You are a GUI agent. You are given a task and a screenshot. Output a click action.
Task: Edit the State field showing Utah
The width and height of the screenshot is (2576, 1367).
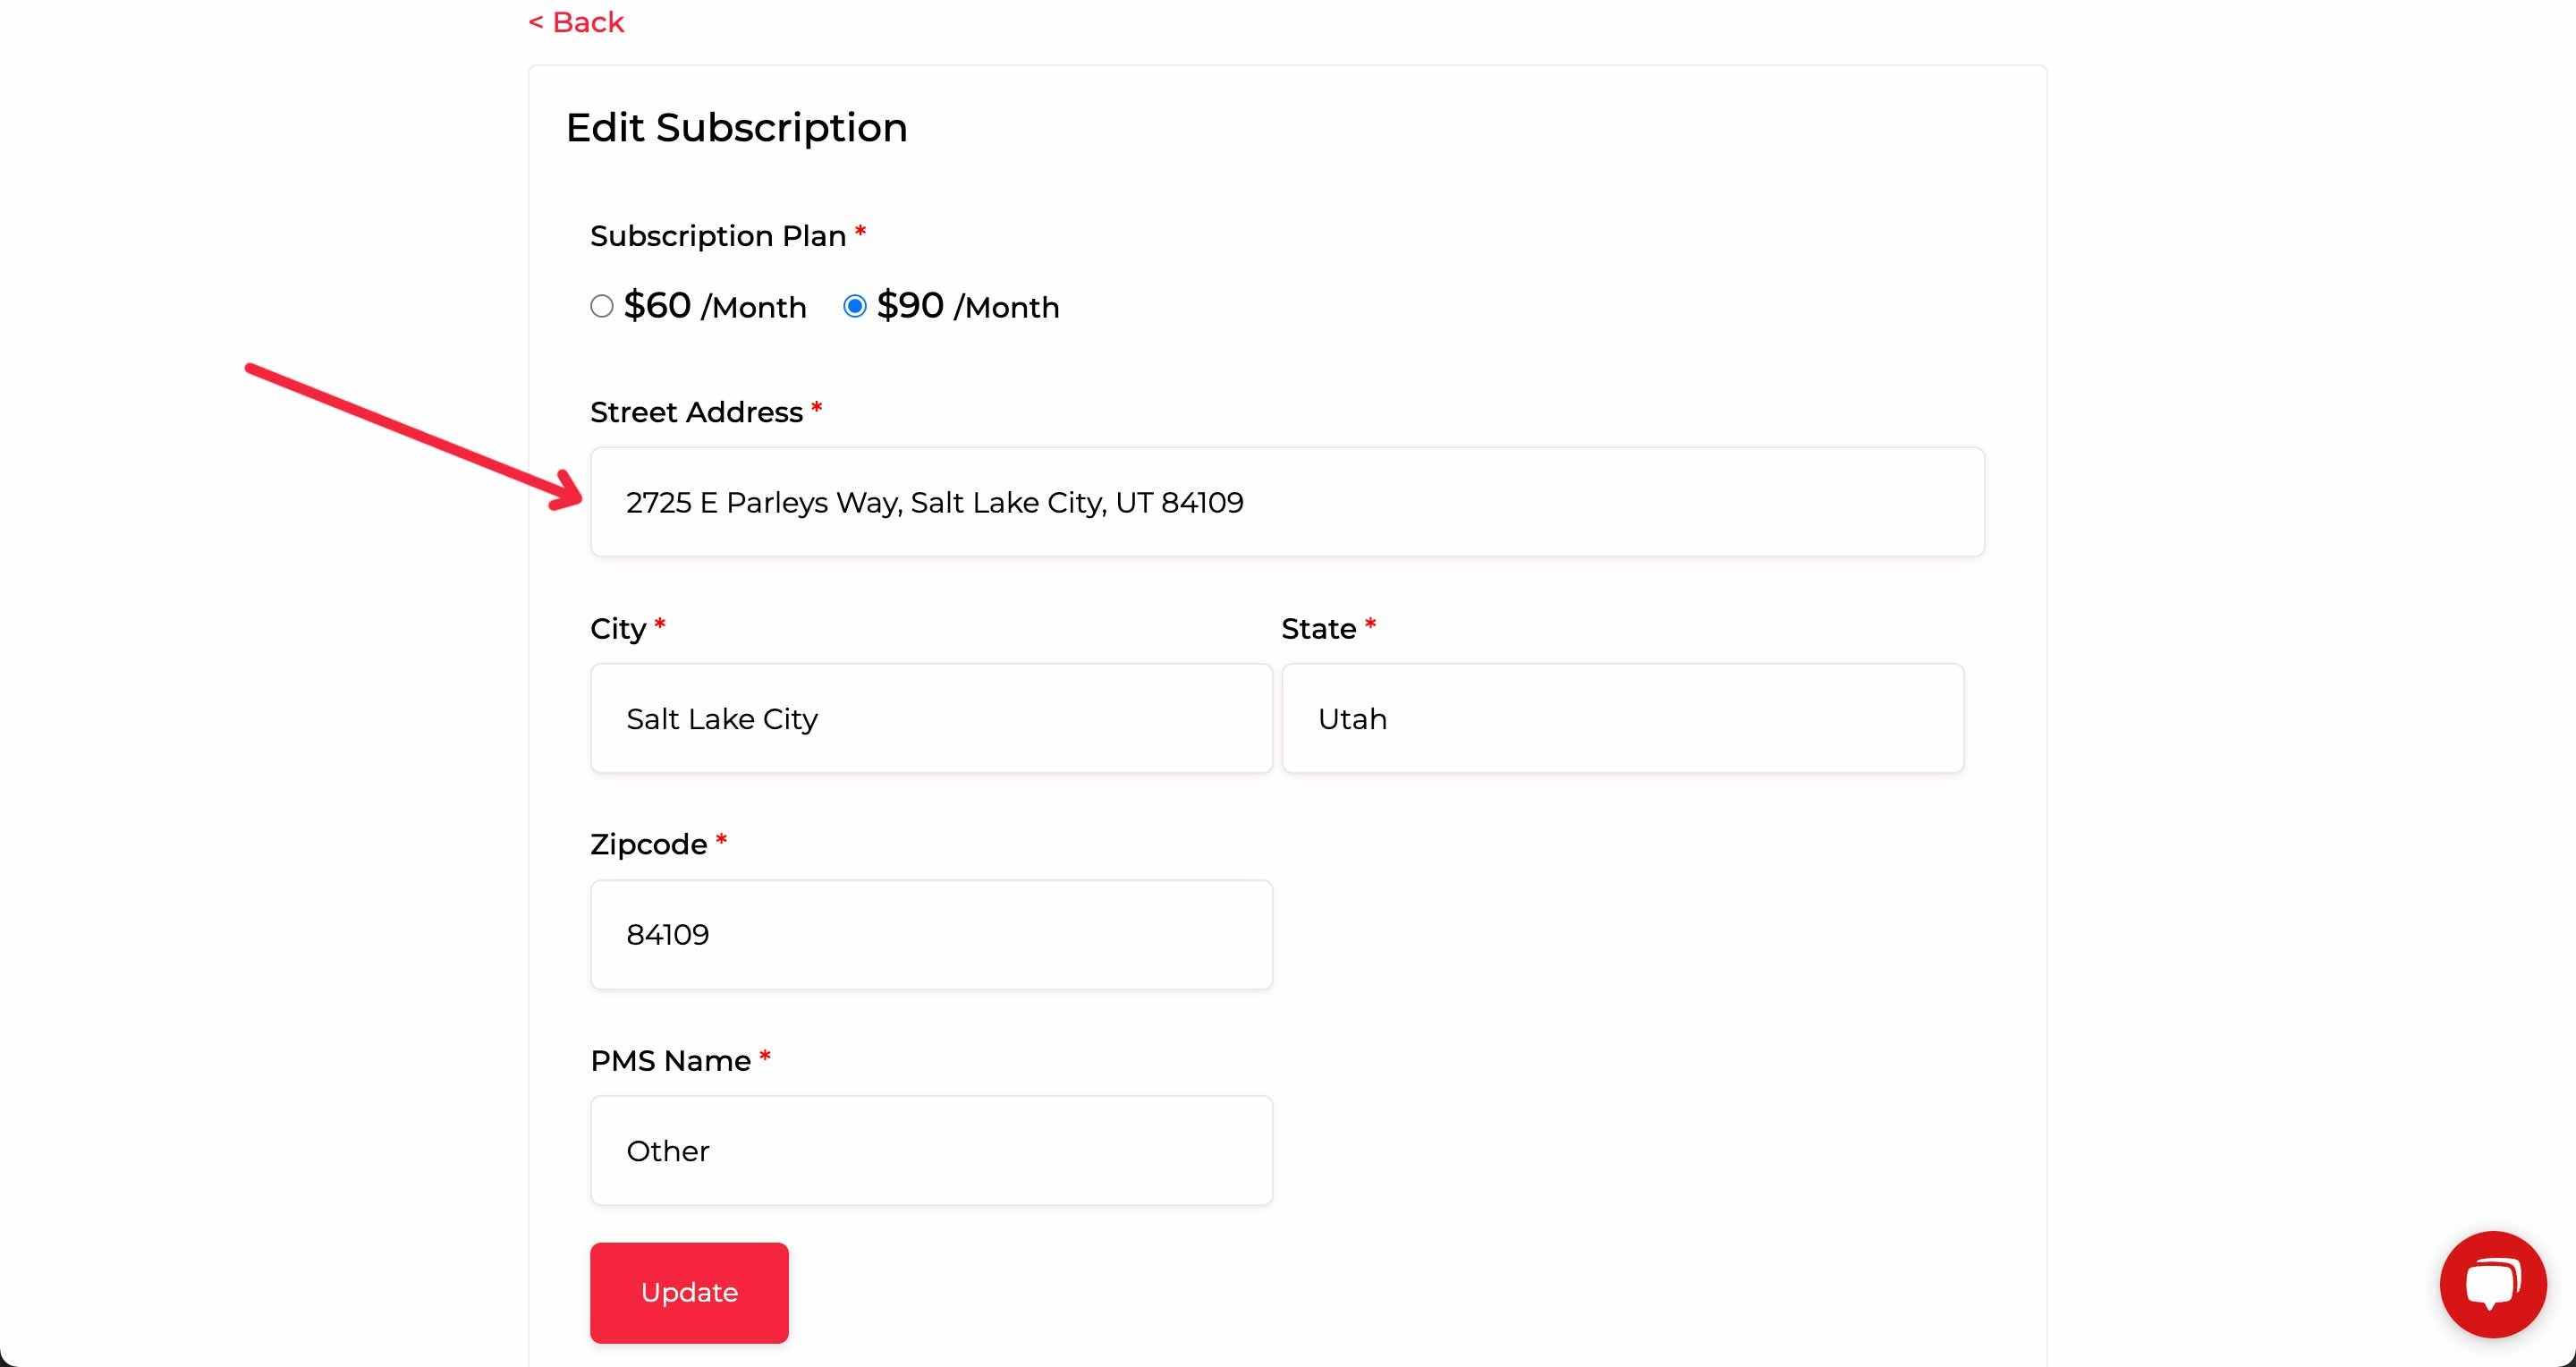(x=1622, y=719)
